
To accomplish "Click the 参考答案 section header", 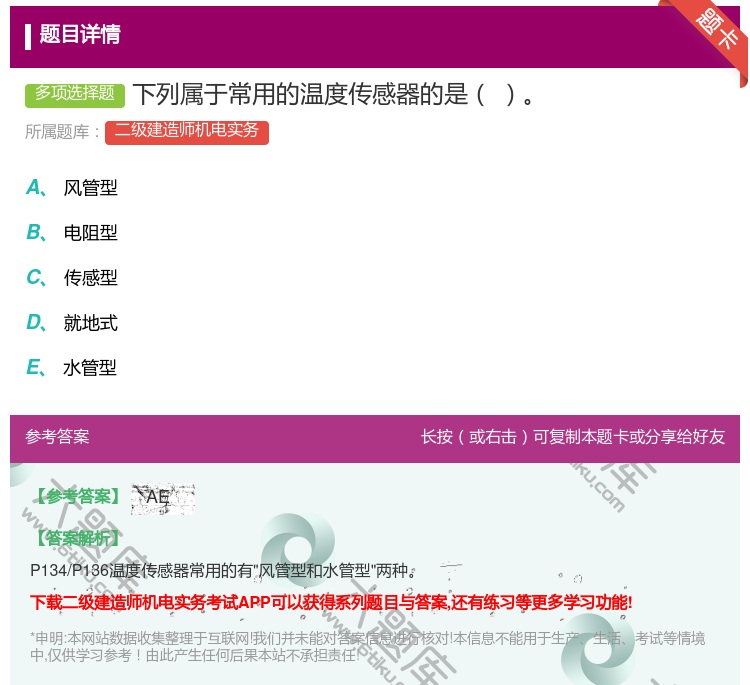I will coord(57,437).
